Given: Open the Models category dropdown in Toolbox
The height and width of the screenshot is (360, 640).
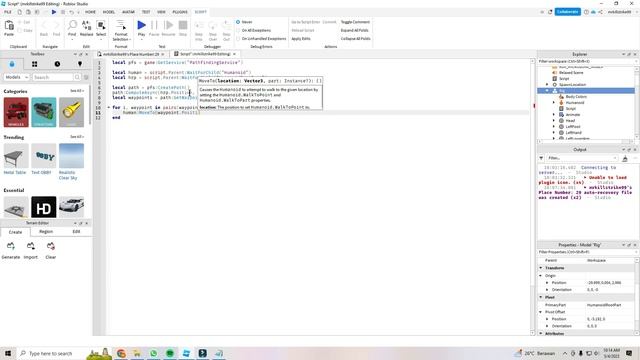Looking at the screenshot, I should point(16,77).
